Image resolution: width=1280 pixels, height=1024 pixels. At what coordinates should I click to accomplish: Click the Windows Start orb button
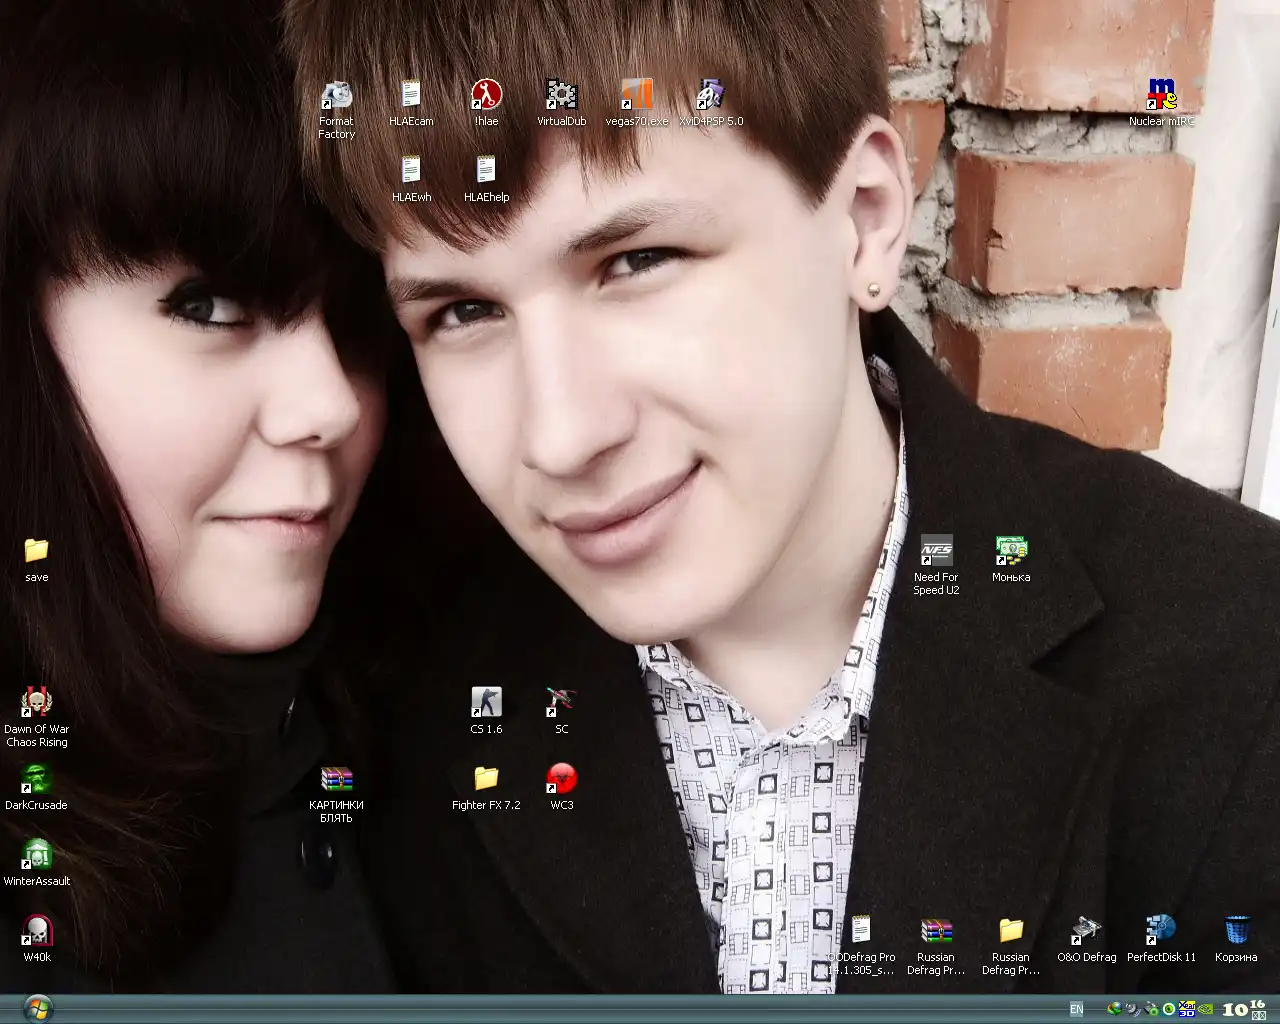coord(38,1008)
